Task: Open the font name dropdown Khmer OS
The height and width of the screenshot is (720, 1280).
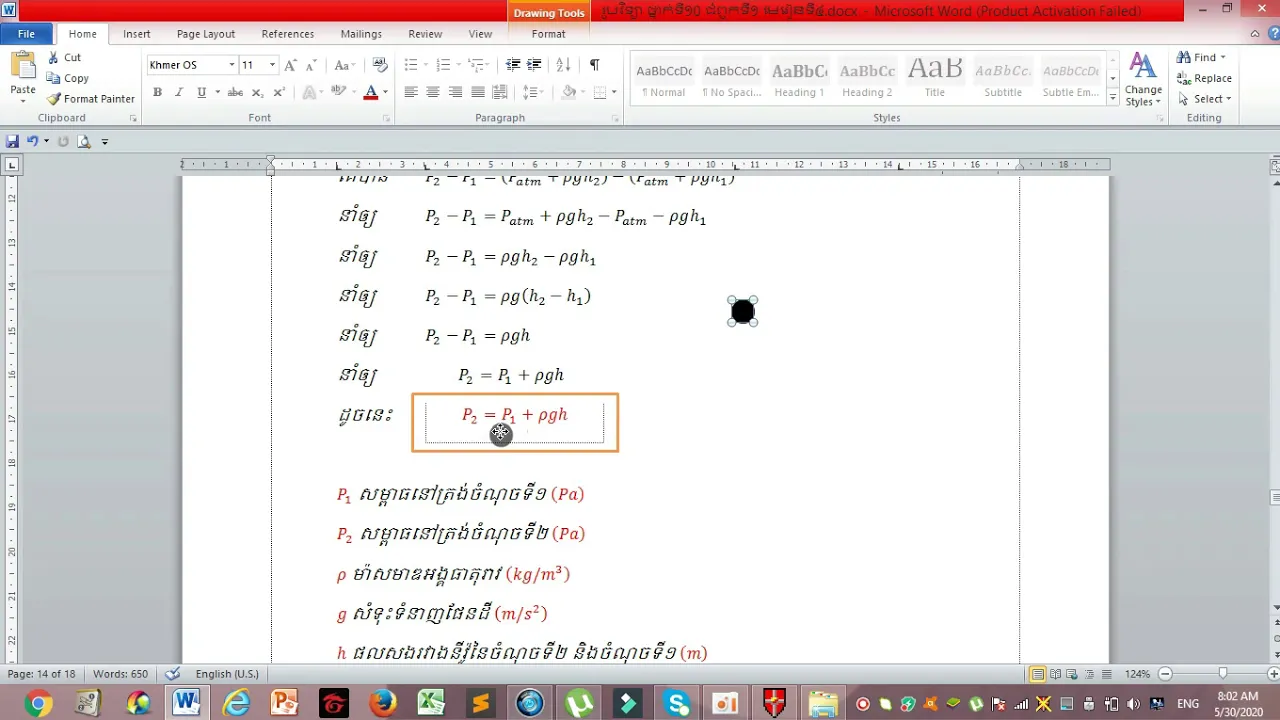Action: 231,65
